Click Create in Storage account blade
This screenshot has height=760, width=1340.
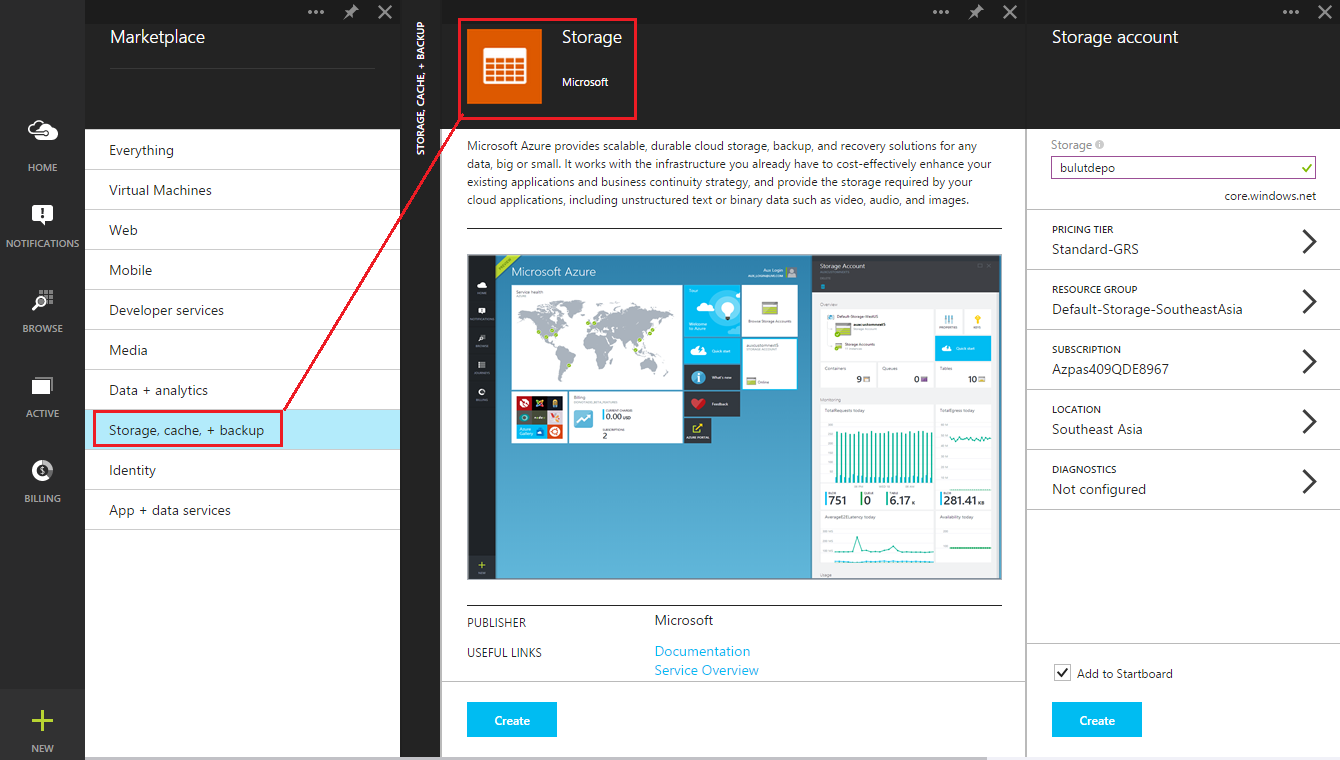(1097, 720)
